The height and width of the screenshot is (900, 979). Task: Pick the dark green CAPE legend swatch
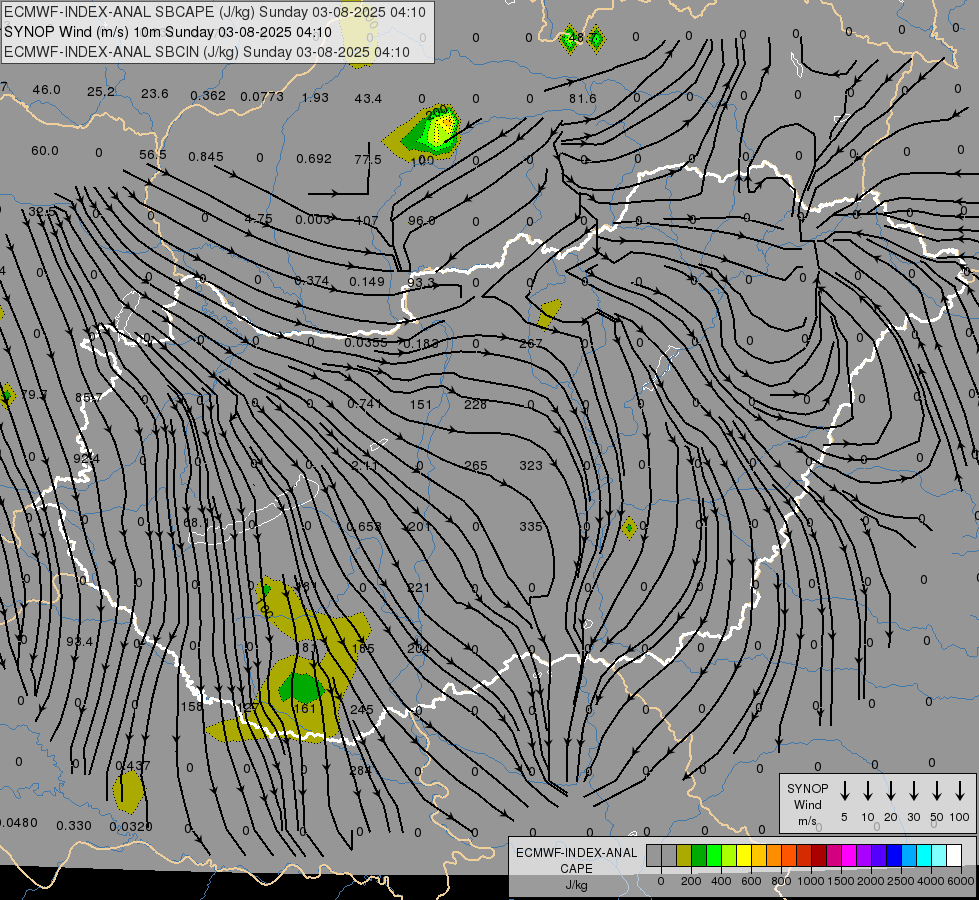[x=699, y=856]
